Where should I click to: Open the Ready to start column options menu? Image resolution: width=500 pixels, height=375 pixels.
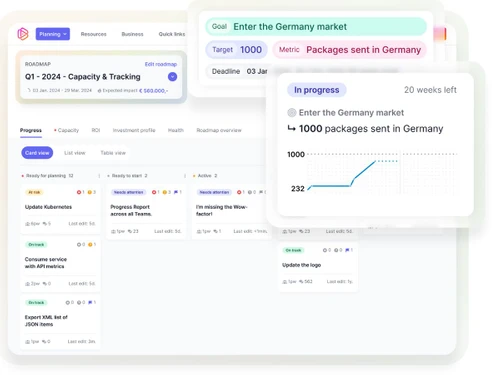(185, 176)
